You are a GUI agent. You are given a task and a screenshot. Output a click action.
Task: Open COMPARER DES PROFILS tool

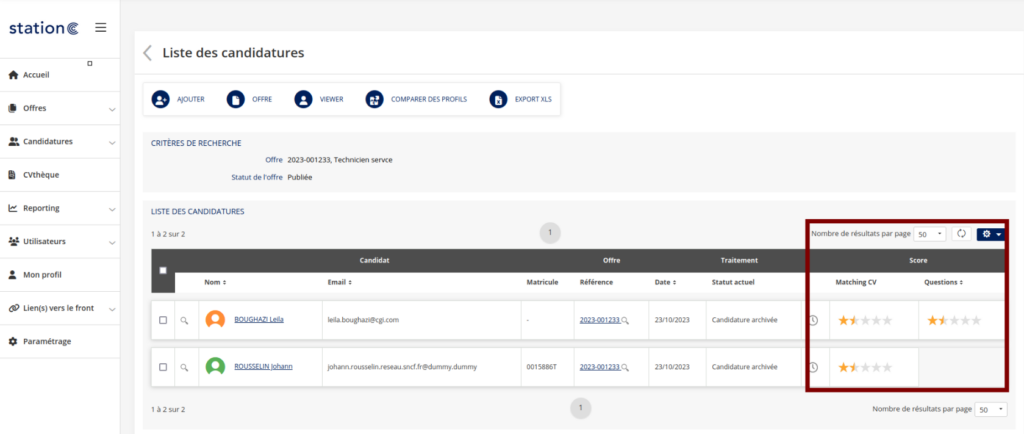coord(374,99)
